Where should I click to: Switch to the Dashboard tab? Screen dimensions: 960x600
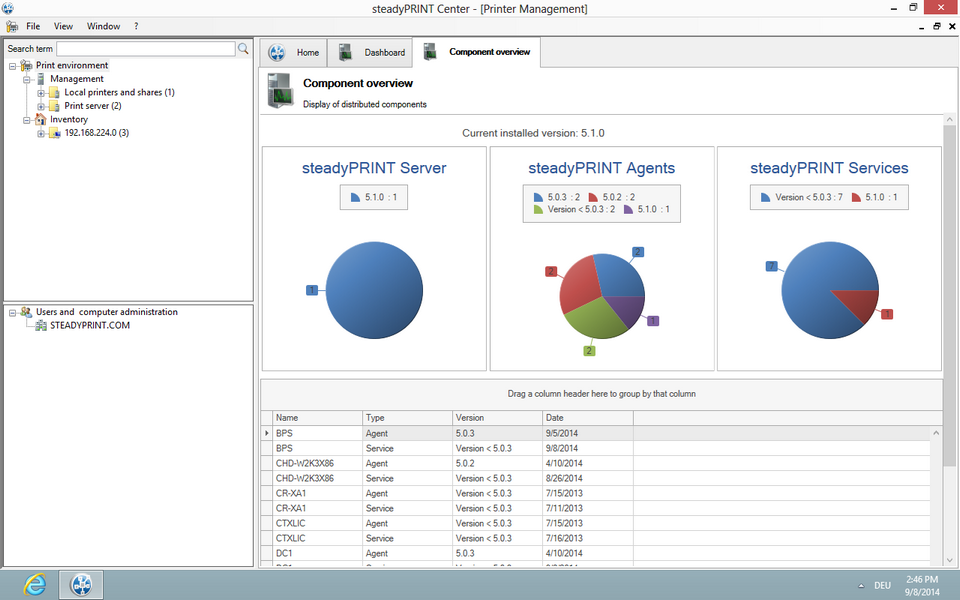[370, 53]
